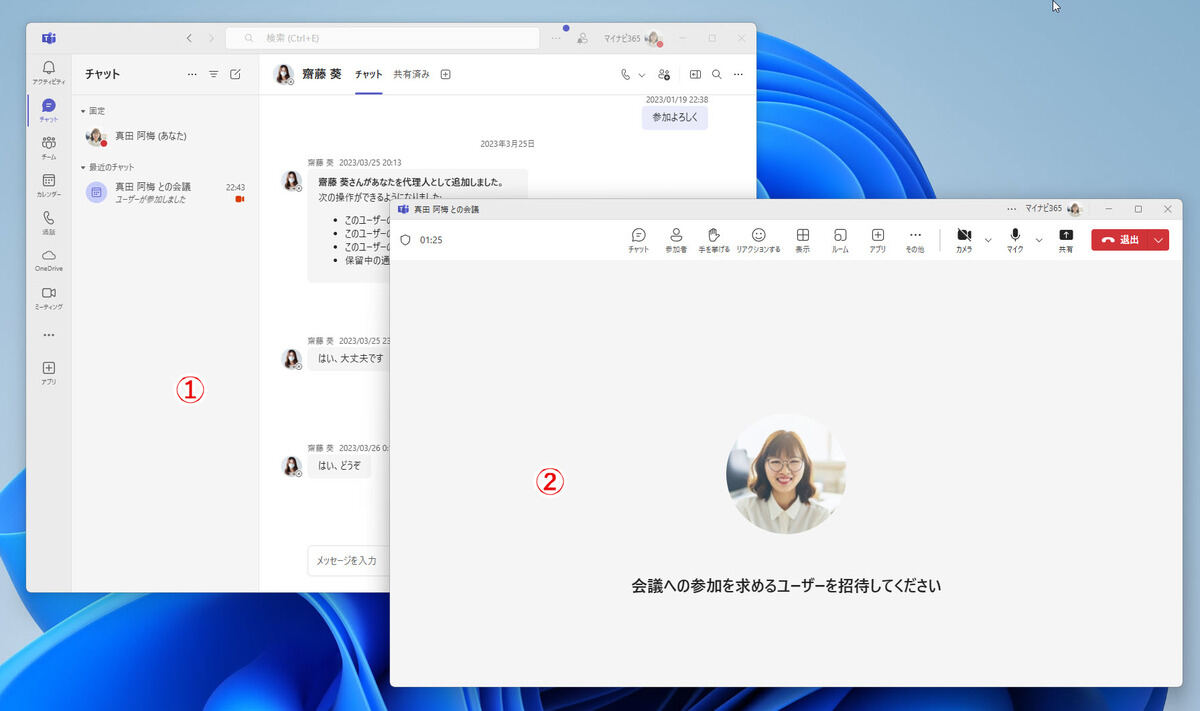
Task: Select the チャット tab beside 齋藤 葵's name
Action: (368, 74)
